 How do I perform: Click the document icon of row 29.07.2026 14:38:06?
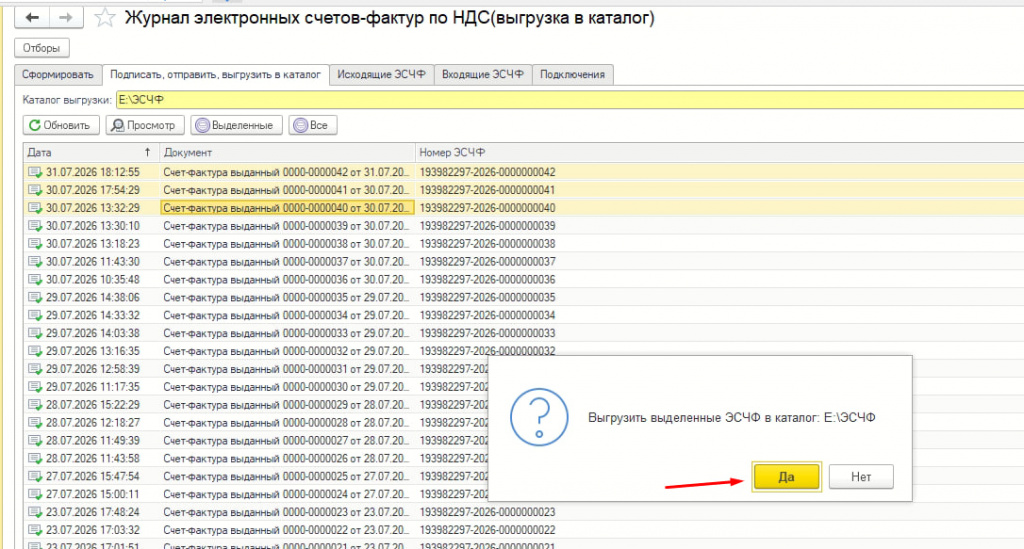35,298
